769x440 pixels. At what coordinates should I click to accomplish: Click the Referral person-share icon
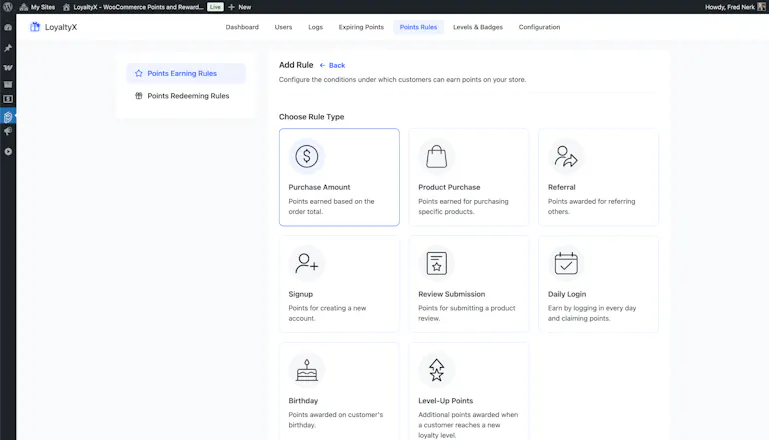click(566, 156)
